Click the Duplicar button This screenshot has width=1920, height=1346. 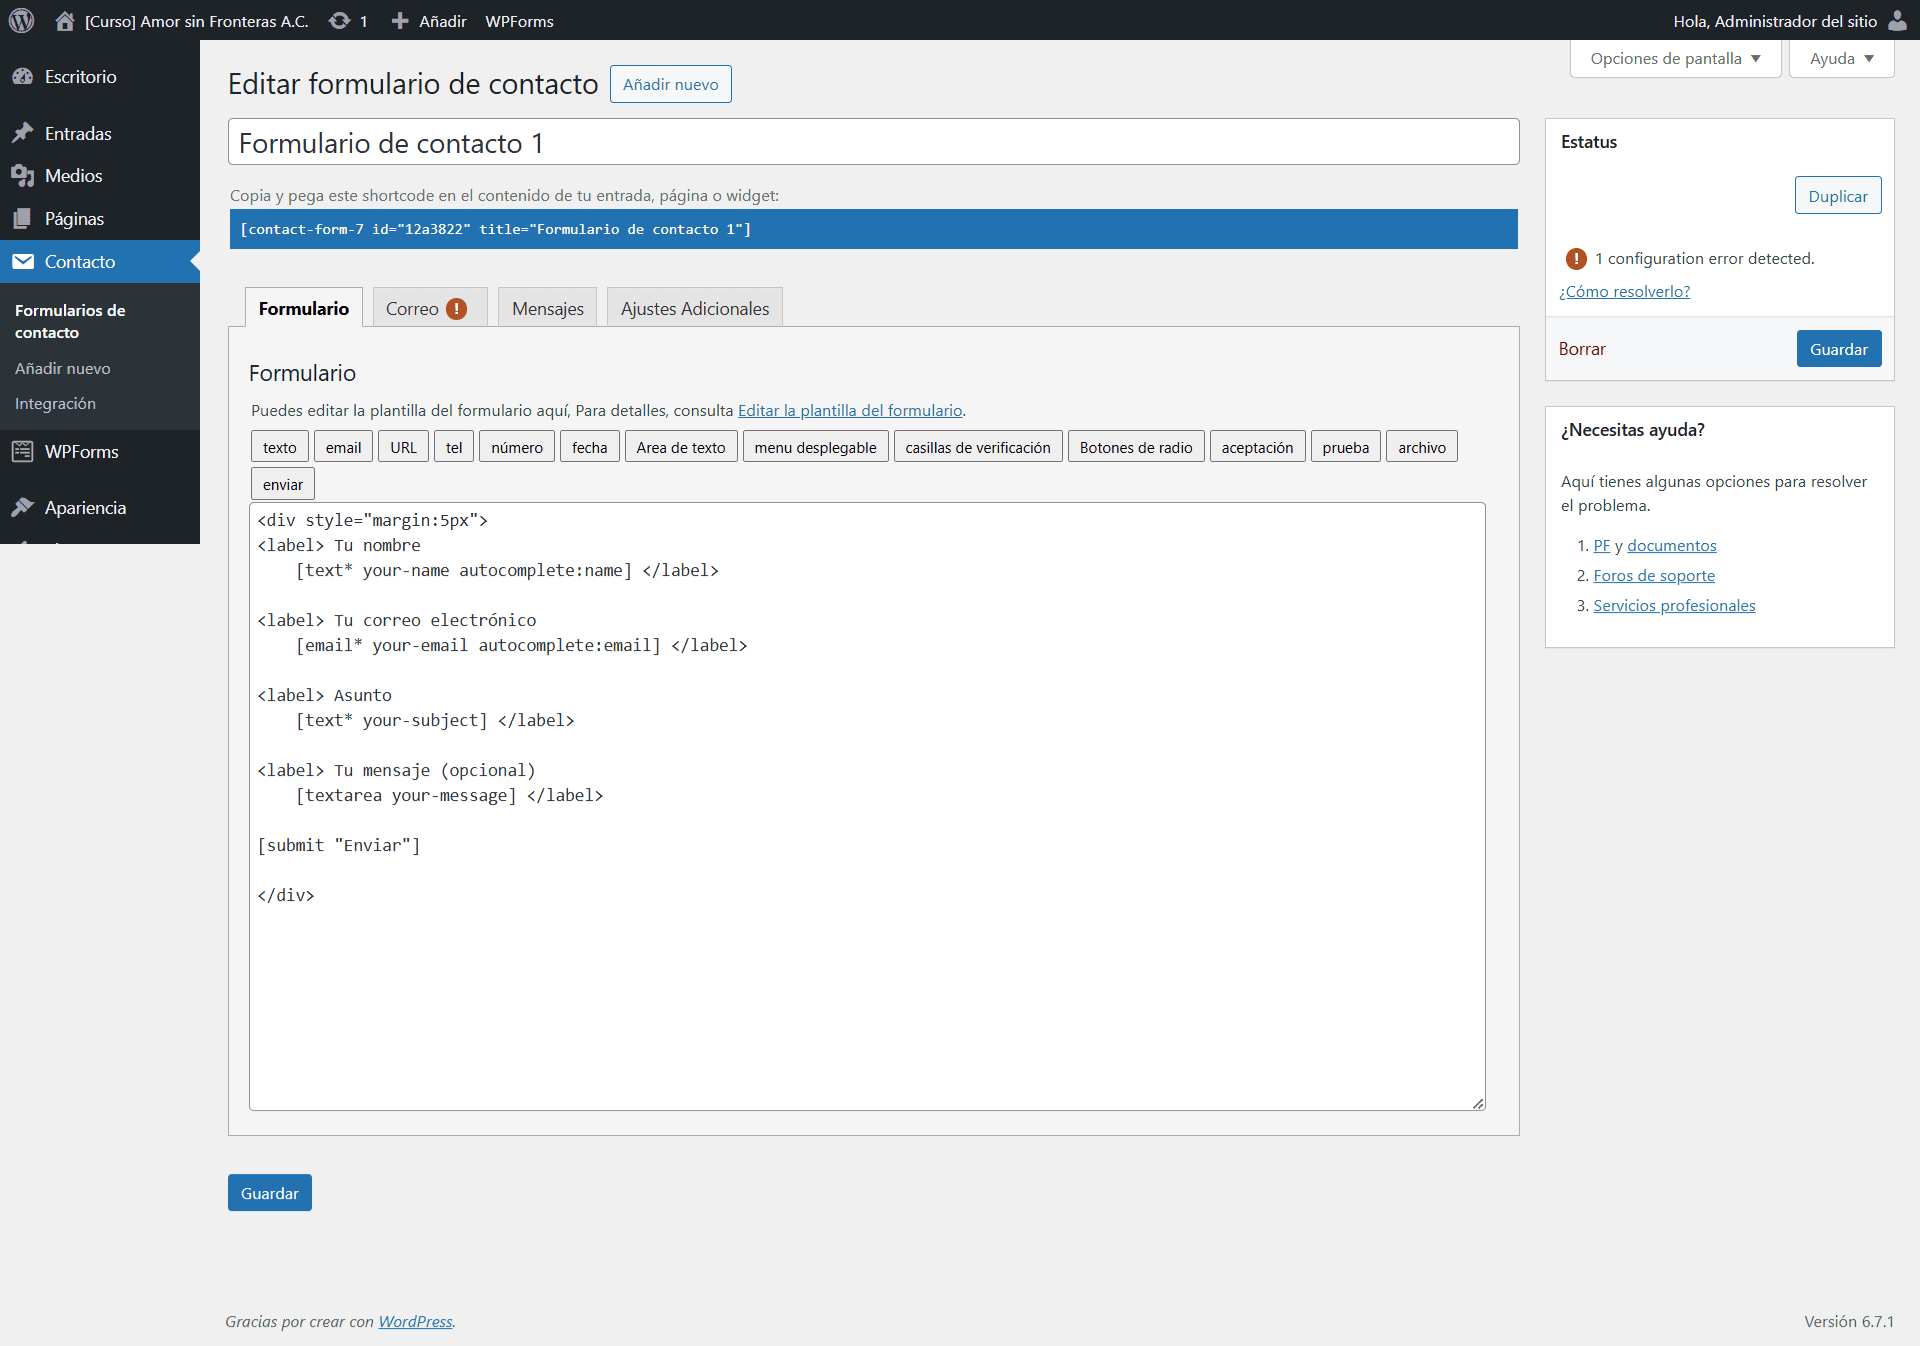pyautogui.click(x=1837, y=197)
